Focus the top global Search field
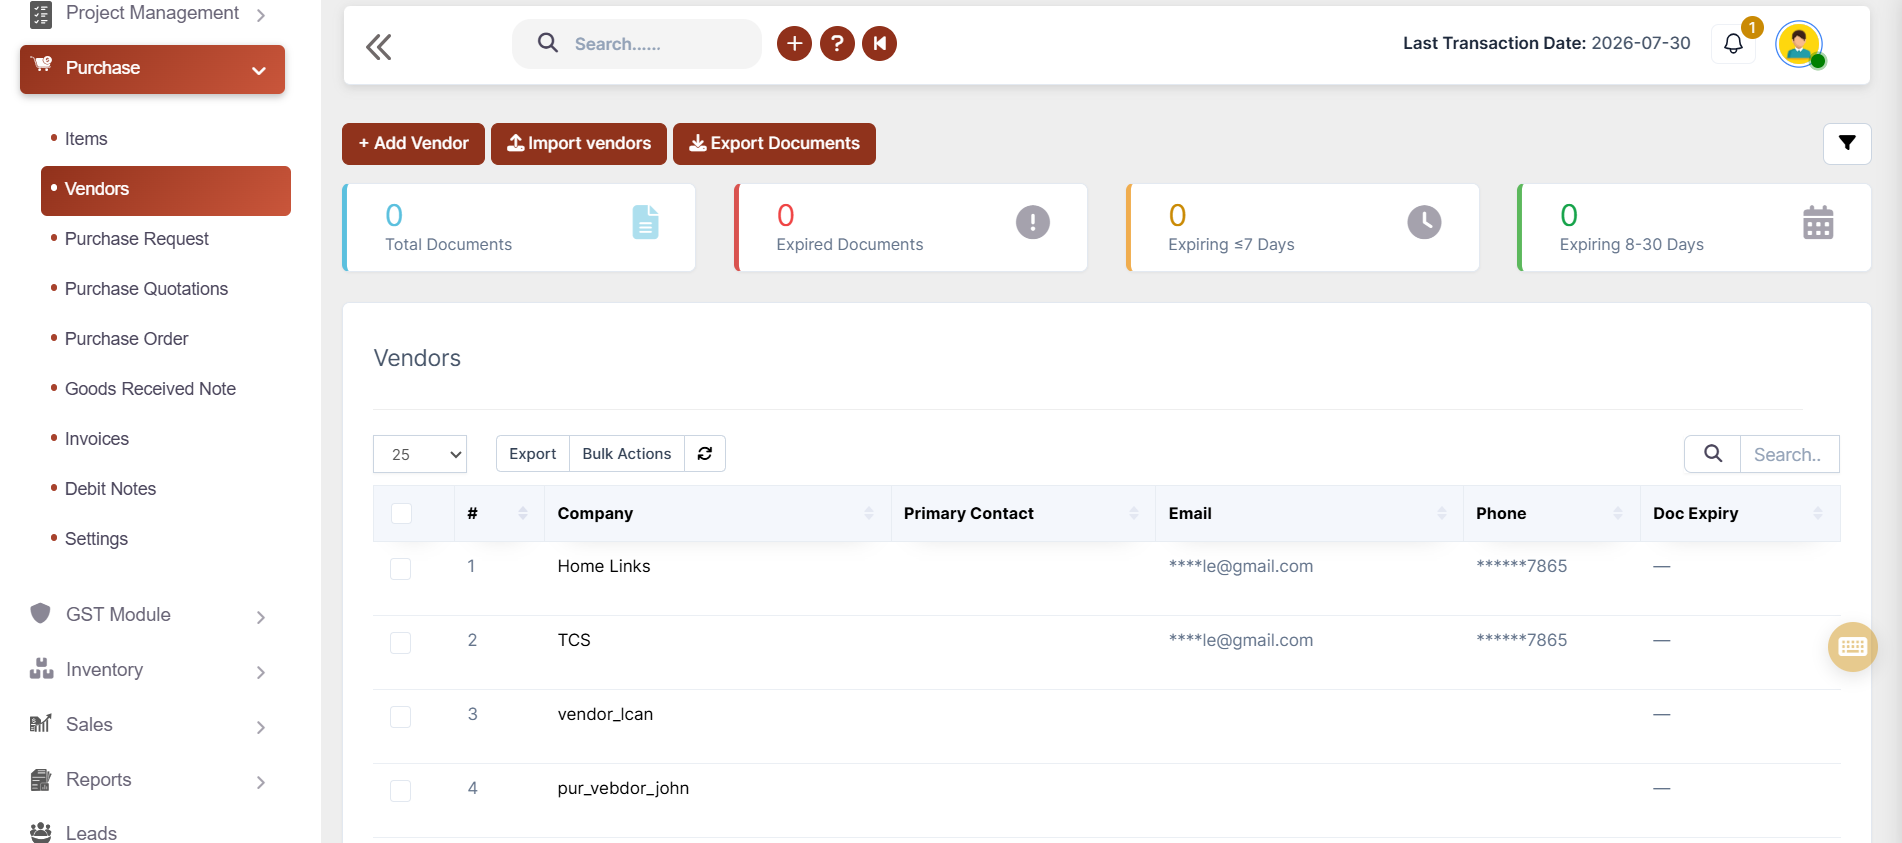Screen dimensions: 1902x843 click(x=637, y=44)
